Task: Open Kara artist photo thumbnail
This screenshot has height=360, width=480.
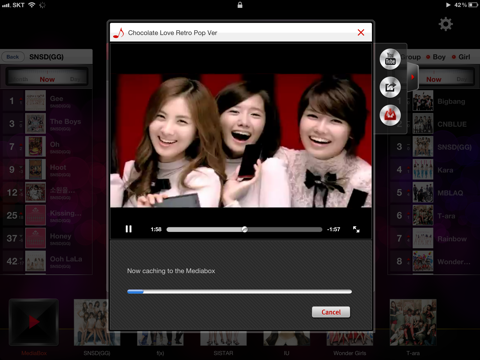Action: pos(423,170)
